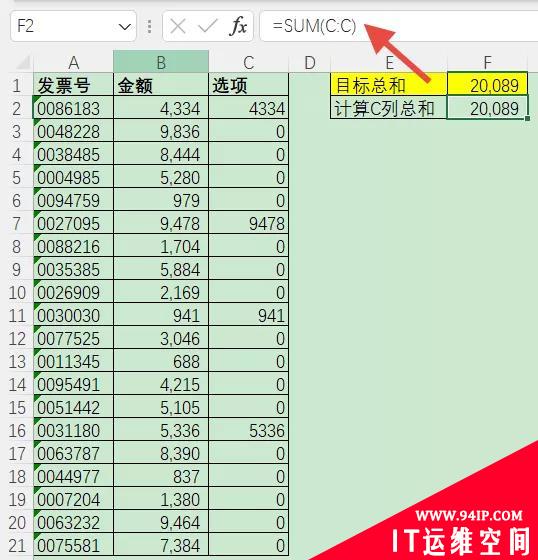This screenshot has height=560, width=538.
Task: Open the Name Box dropdown arrow
Action: click(x=125, y=26)
